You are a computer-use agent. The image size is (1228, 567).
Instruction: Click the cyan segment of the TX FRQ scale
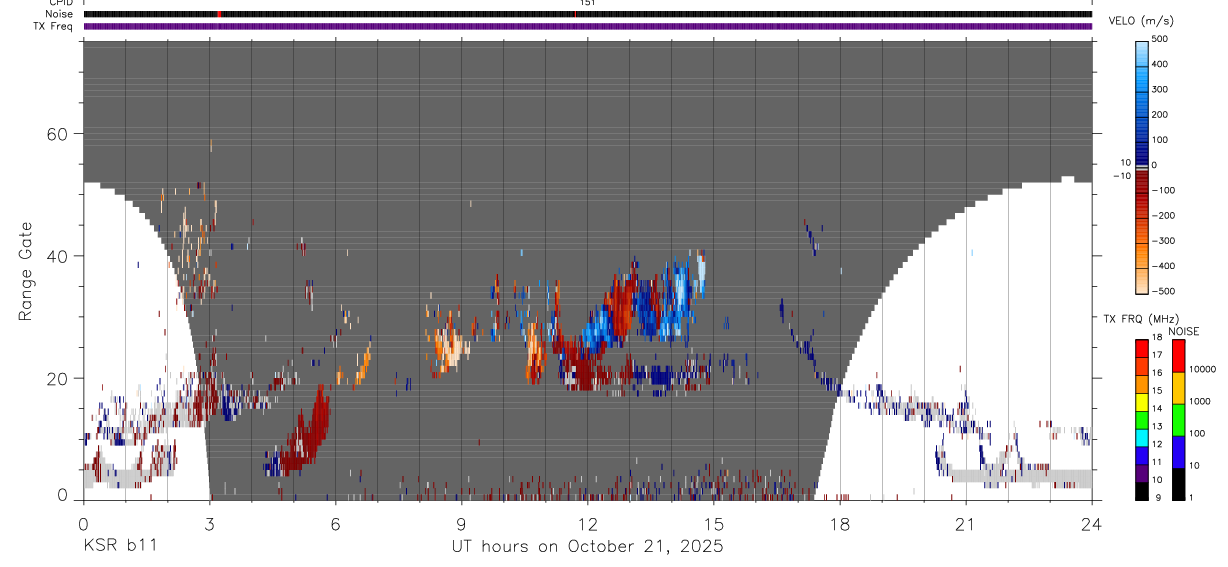click(x=1141, y=437)
